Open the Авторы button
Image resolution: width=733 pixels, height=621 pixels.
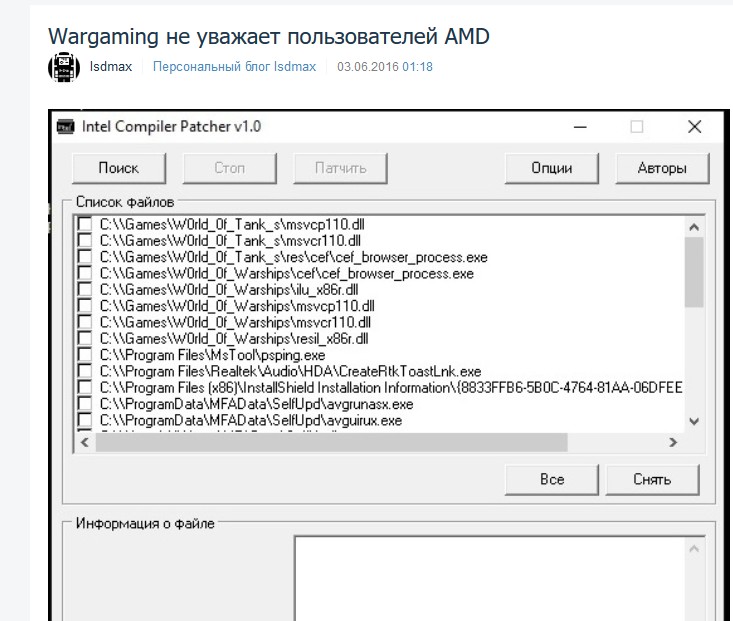[662, 168]
